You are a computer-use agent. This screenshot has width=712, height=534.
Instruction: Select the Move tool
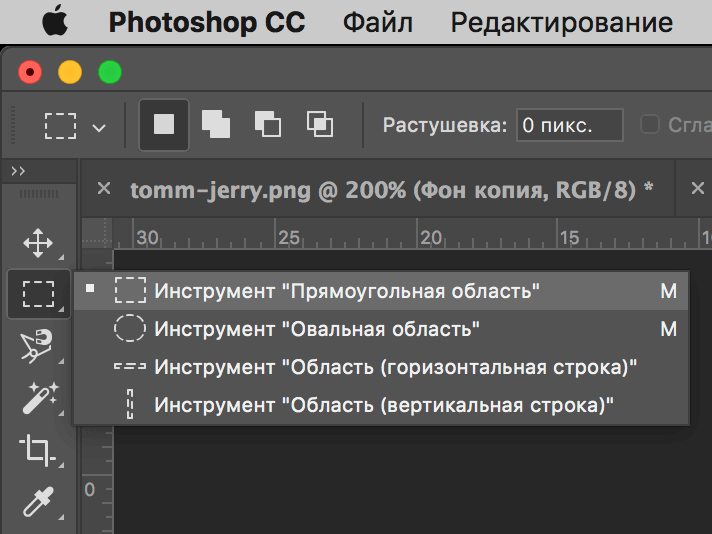click(38, 243)
